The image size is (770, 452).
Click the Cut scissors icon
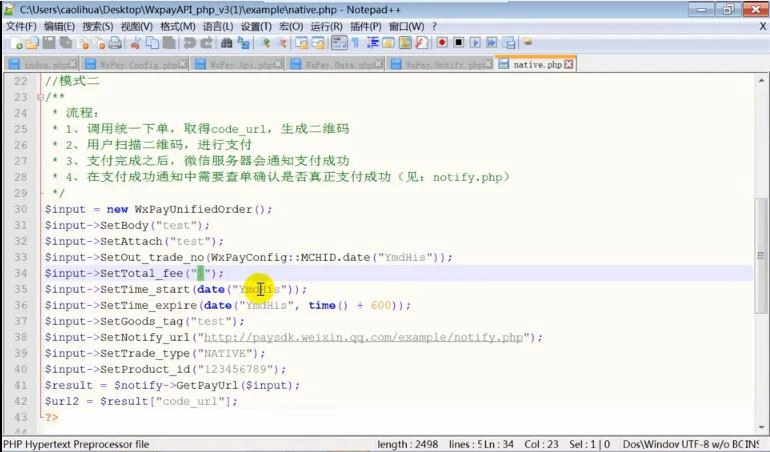pos(135,43)
